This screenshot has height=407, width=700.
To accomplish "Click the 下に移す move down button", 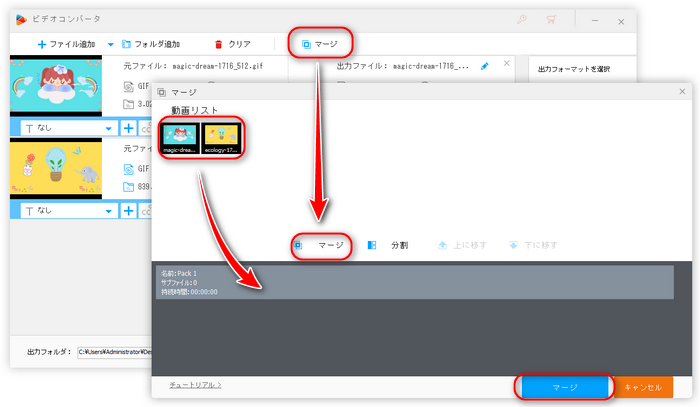I will click(x=533, y=245).
